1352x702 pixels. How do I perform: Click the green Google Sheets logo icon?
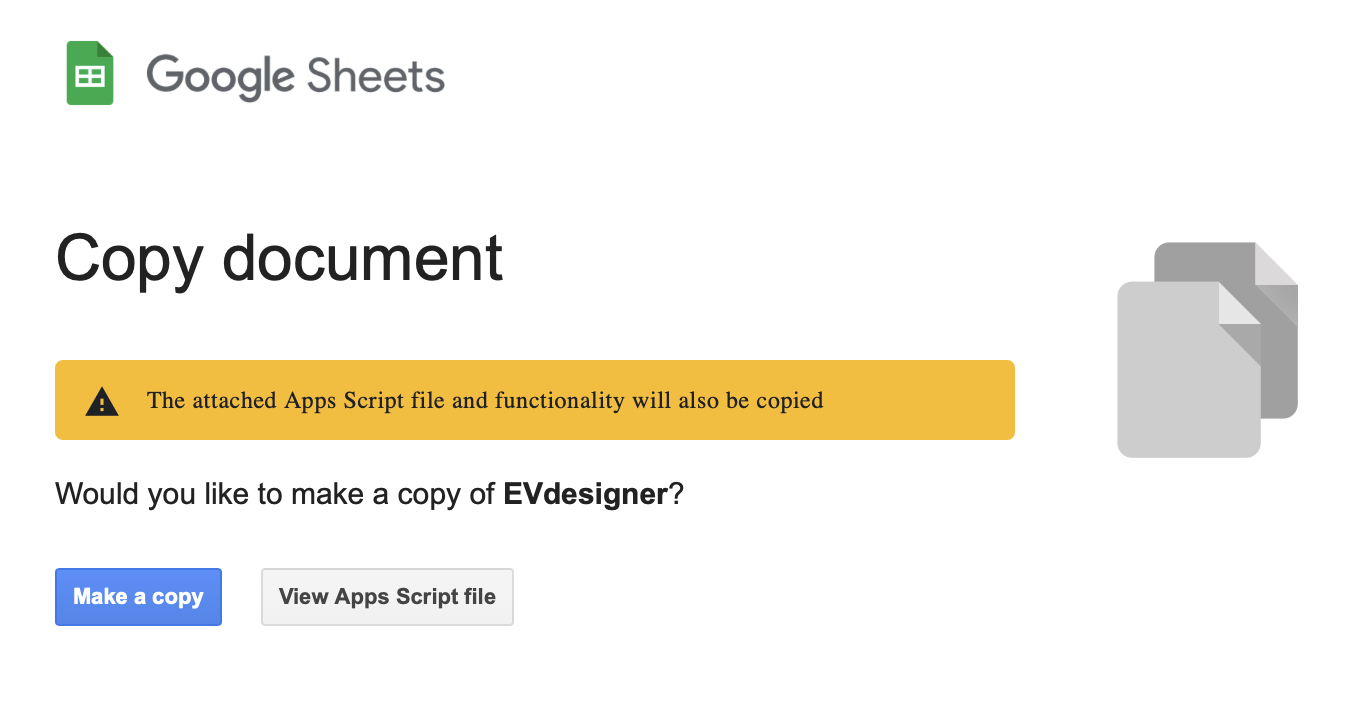click(x=90, y=73)
